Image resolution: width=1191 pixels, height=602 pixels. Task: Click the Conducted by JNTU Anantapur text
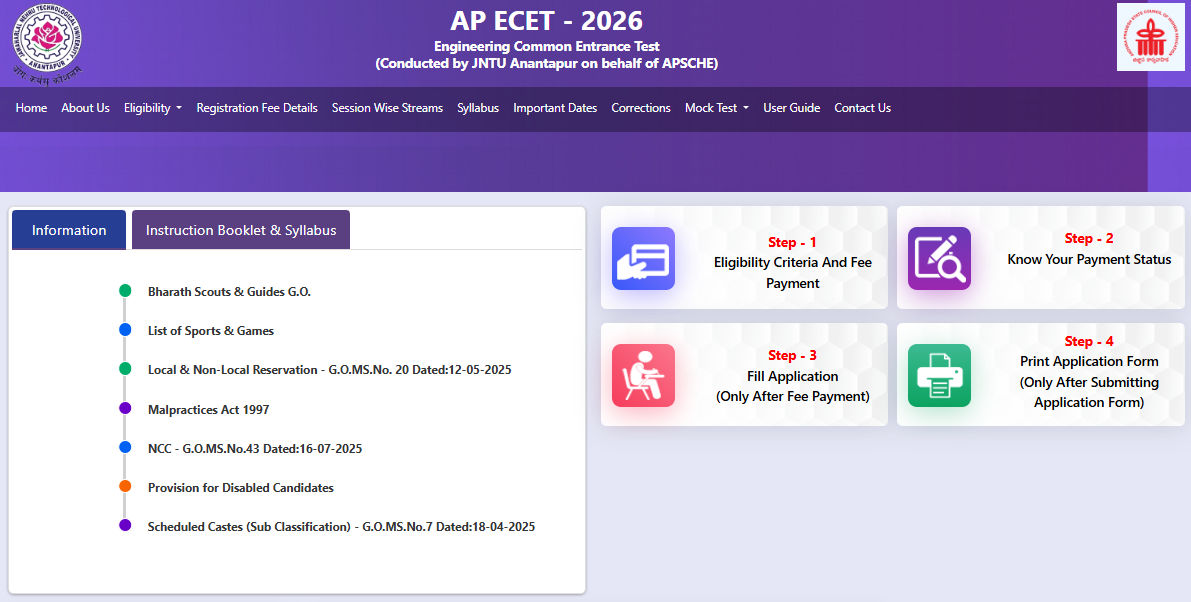coord(547,64)
